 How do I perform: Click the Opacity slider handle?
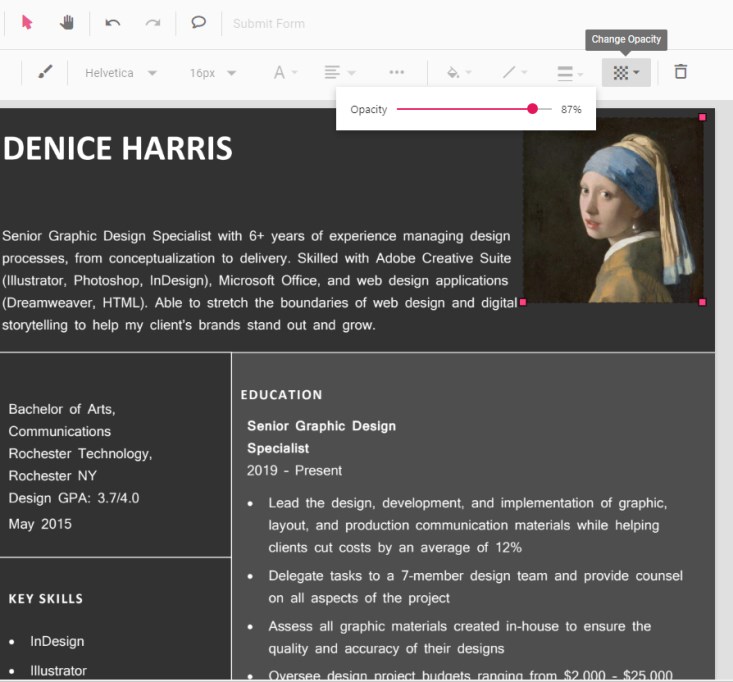pyautogui.click(x=532, y=109)
